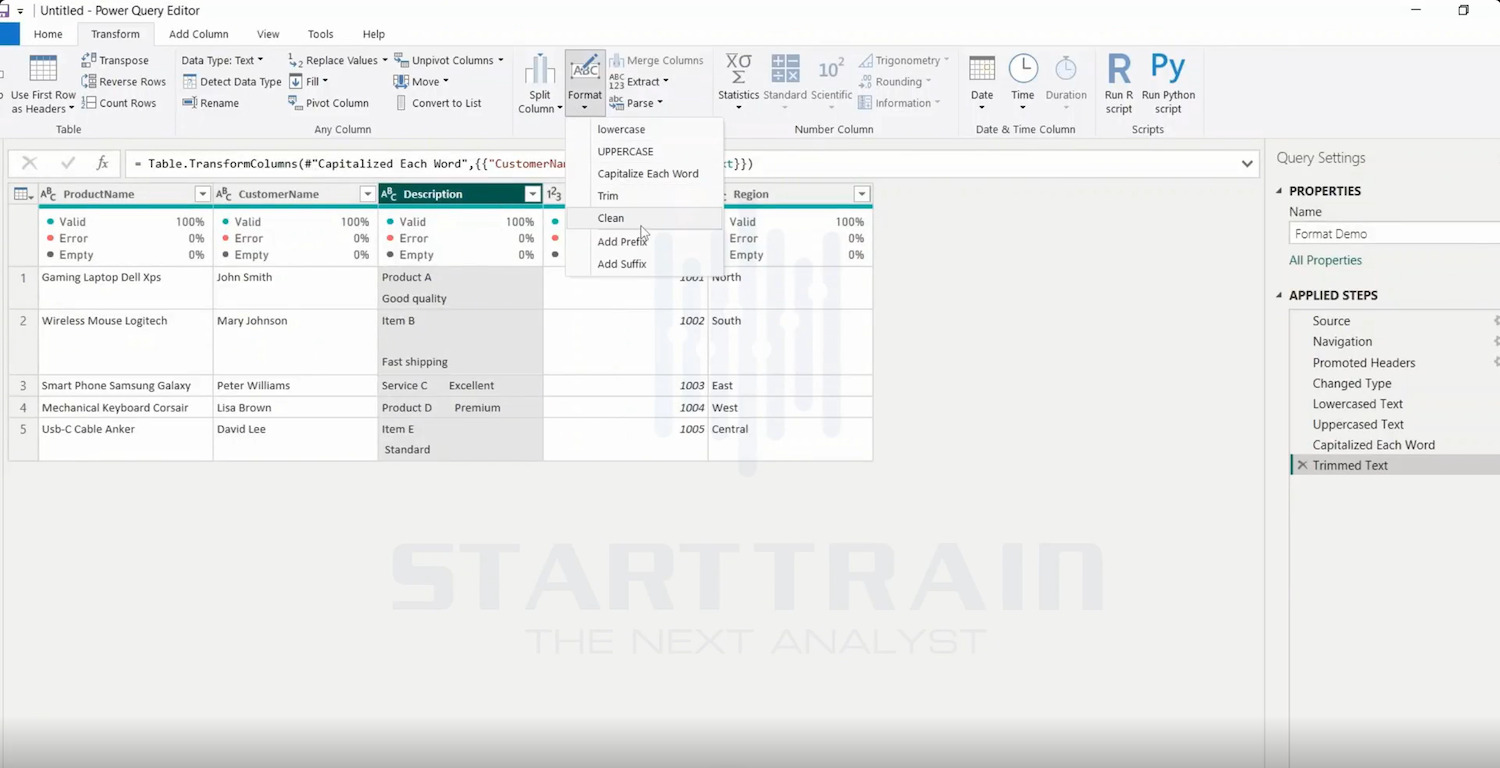The image size is (1500, 768).
Task: Open the Unpivot Columns dropdown
Action: [449, 60]
